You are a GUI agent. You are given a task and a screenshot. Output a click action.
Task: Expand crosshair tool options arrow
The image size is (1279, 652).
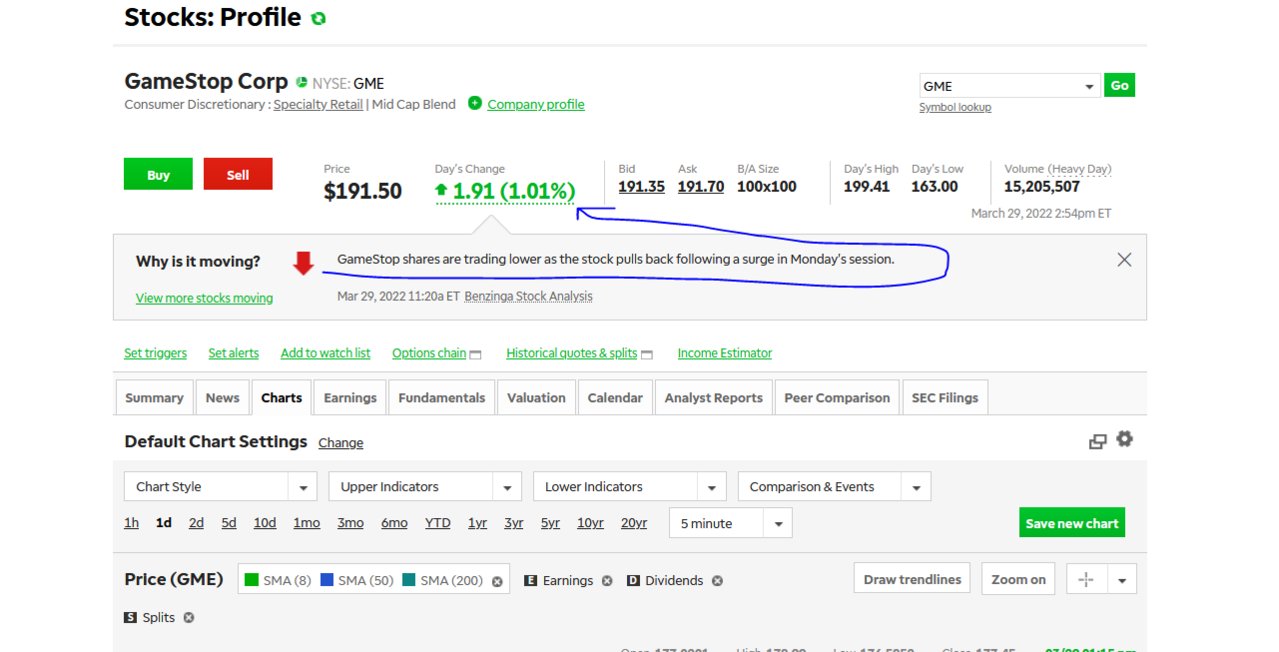(x=1121, y=579)
